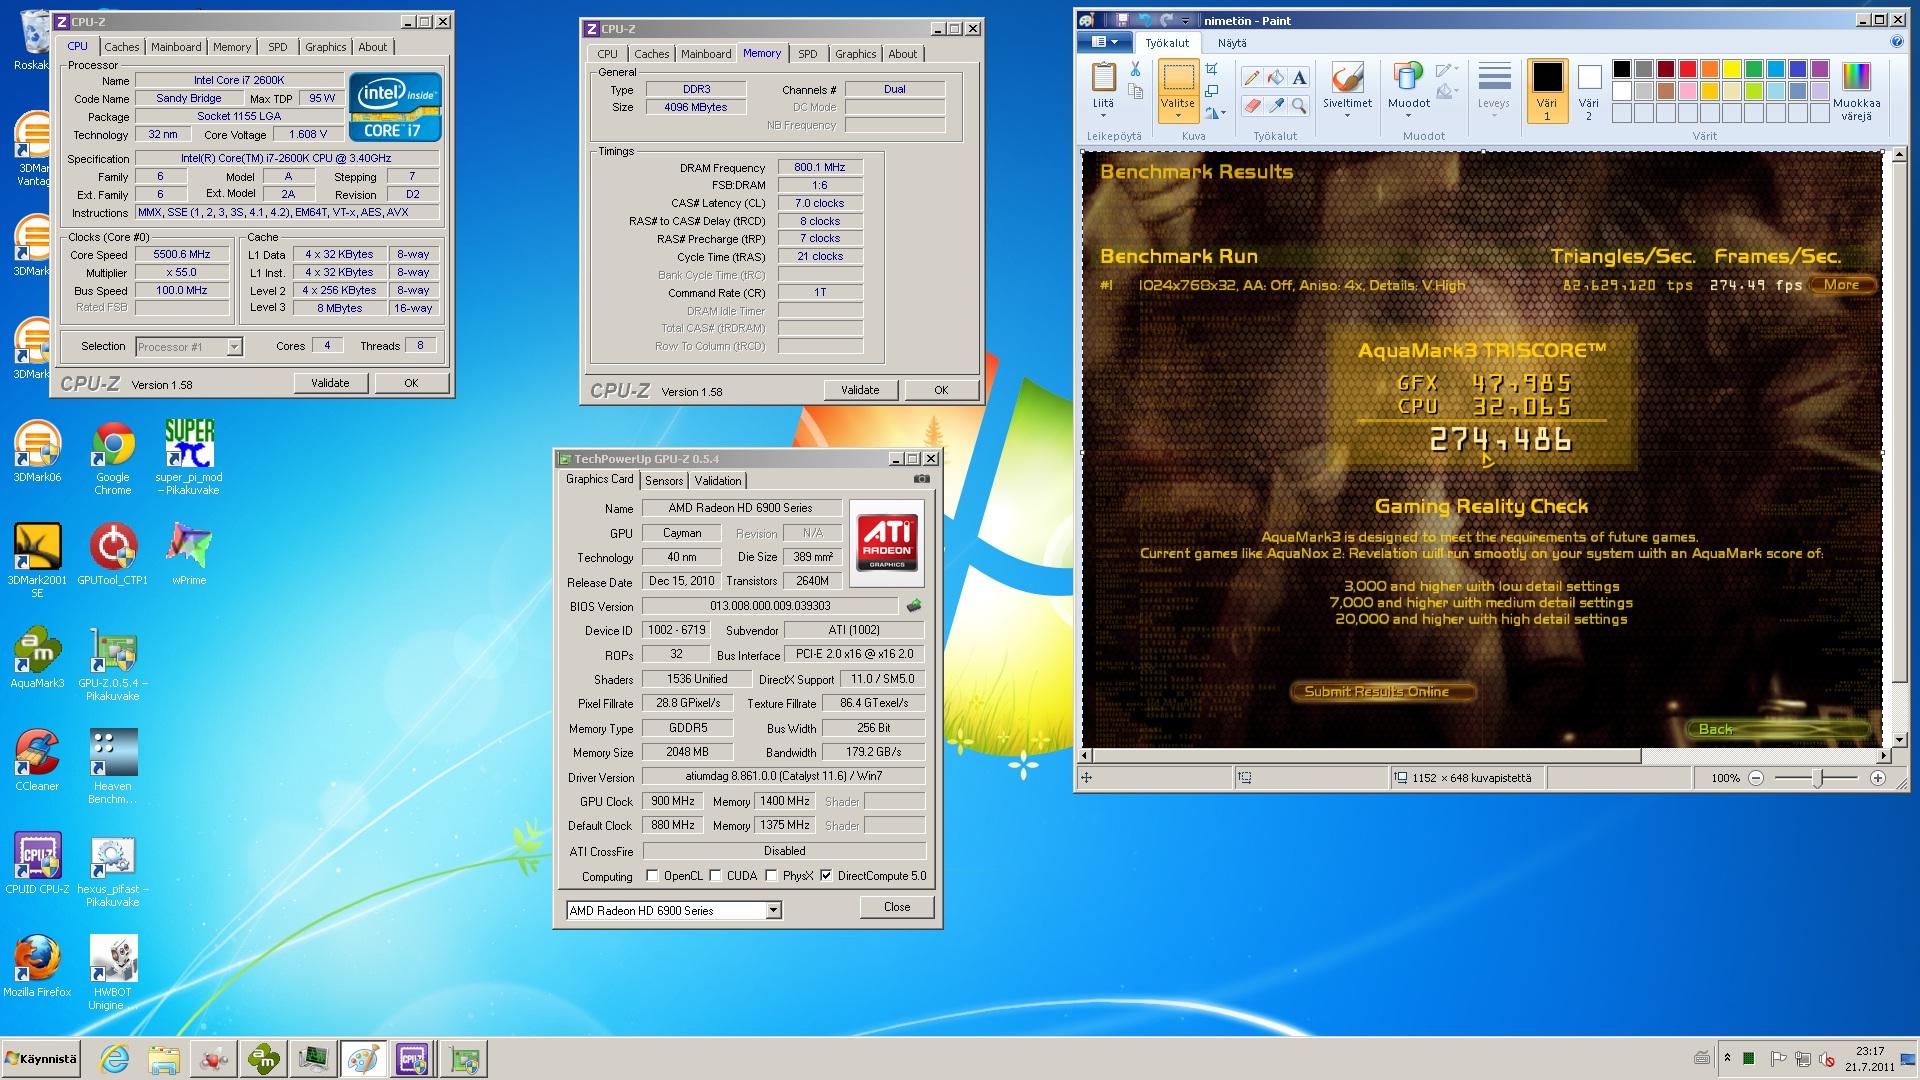Click the AquaMark taskbar button
The image size is (1920, 1080).
264,1059
